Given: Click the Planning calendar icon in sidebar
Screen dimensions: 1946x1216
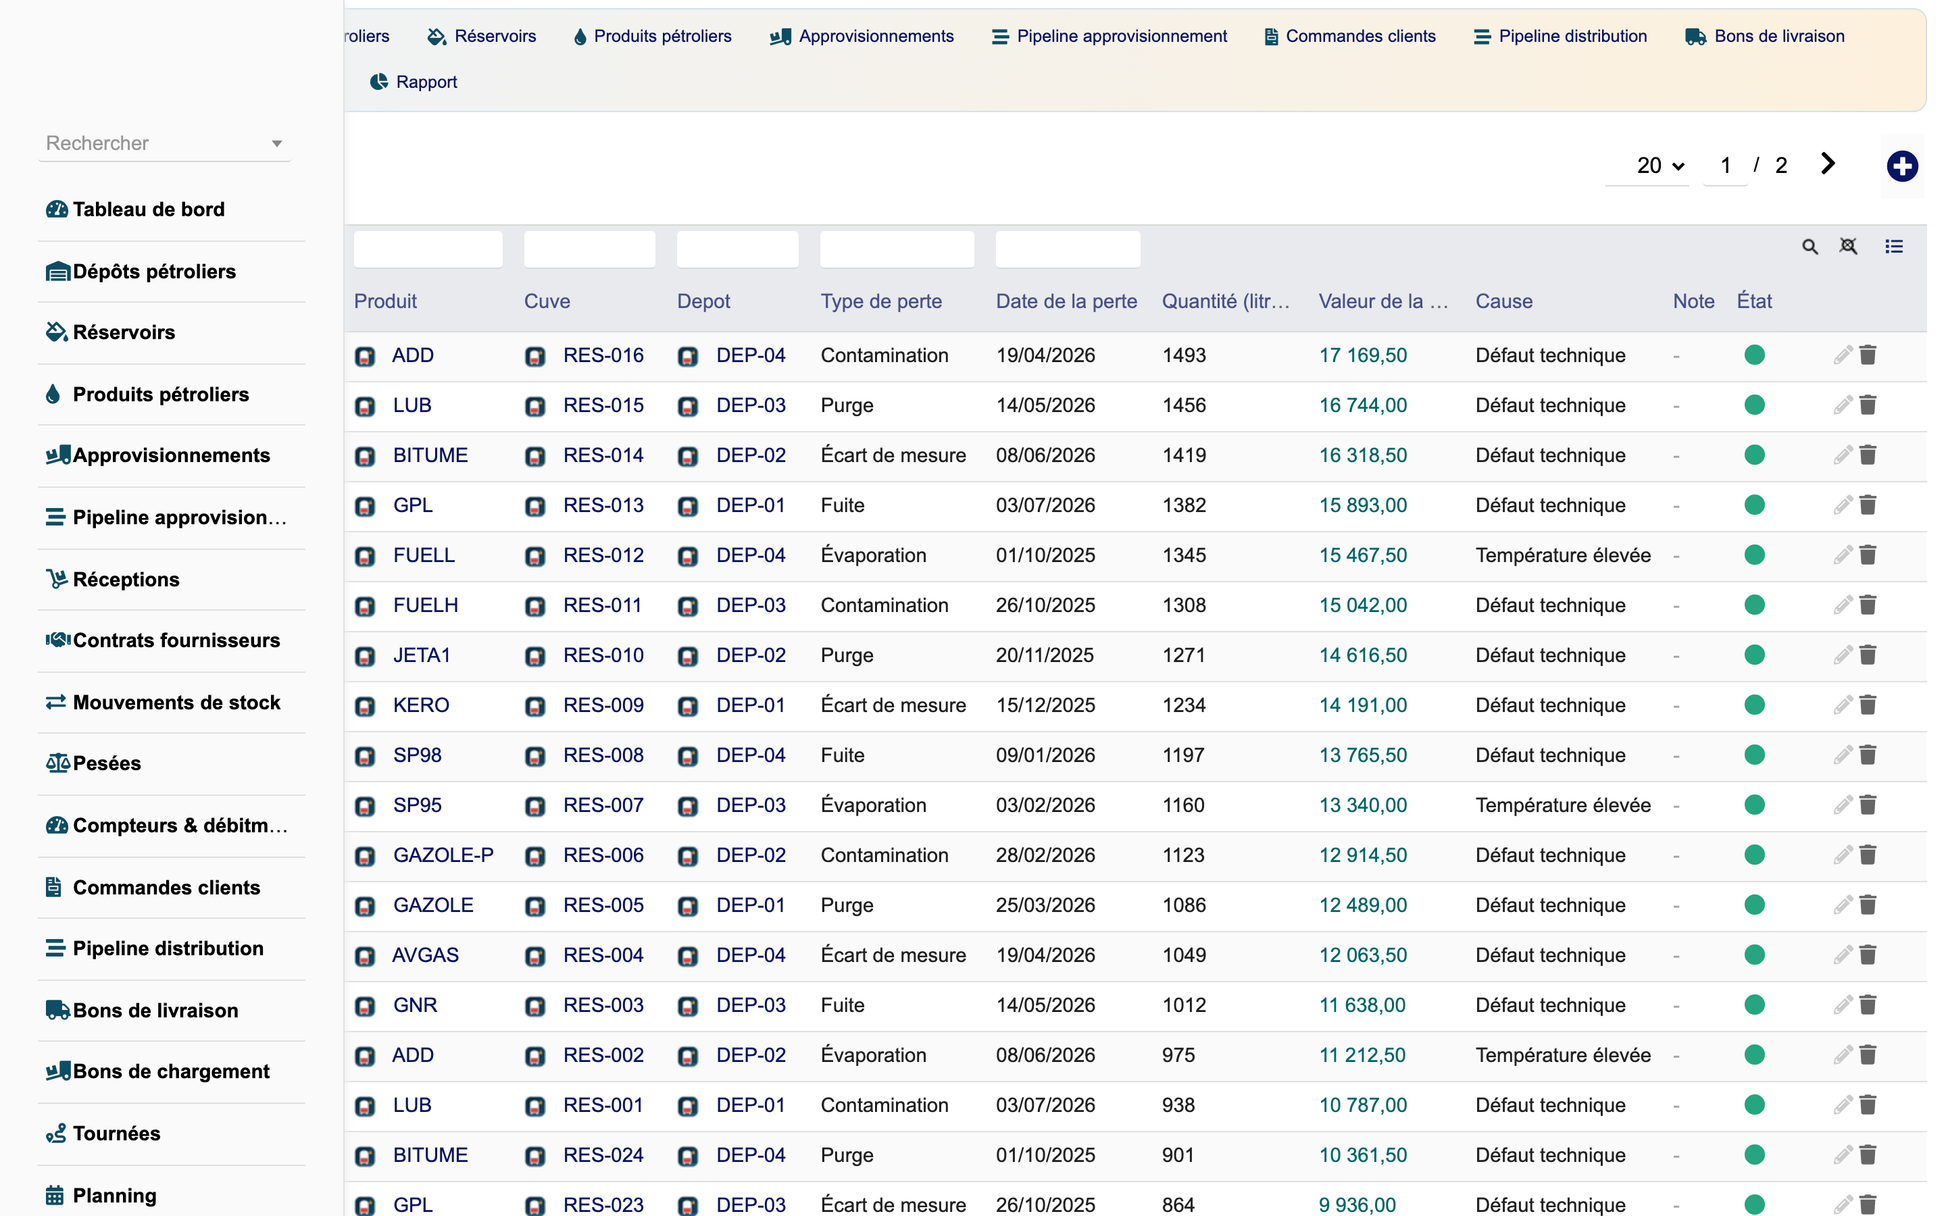Looking at the screenshot, I should (x=55, y=1195).
